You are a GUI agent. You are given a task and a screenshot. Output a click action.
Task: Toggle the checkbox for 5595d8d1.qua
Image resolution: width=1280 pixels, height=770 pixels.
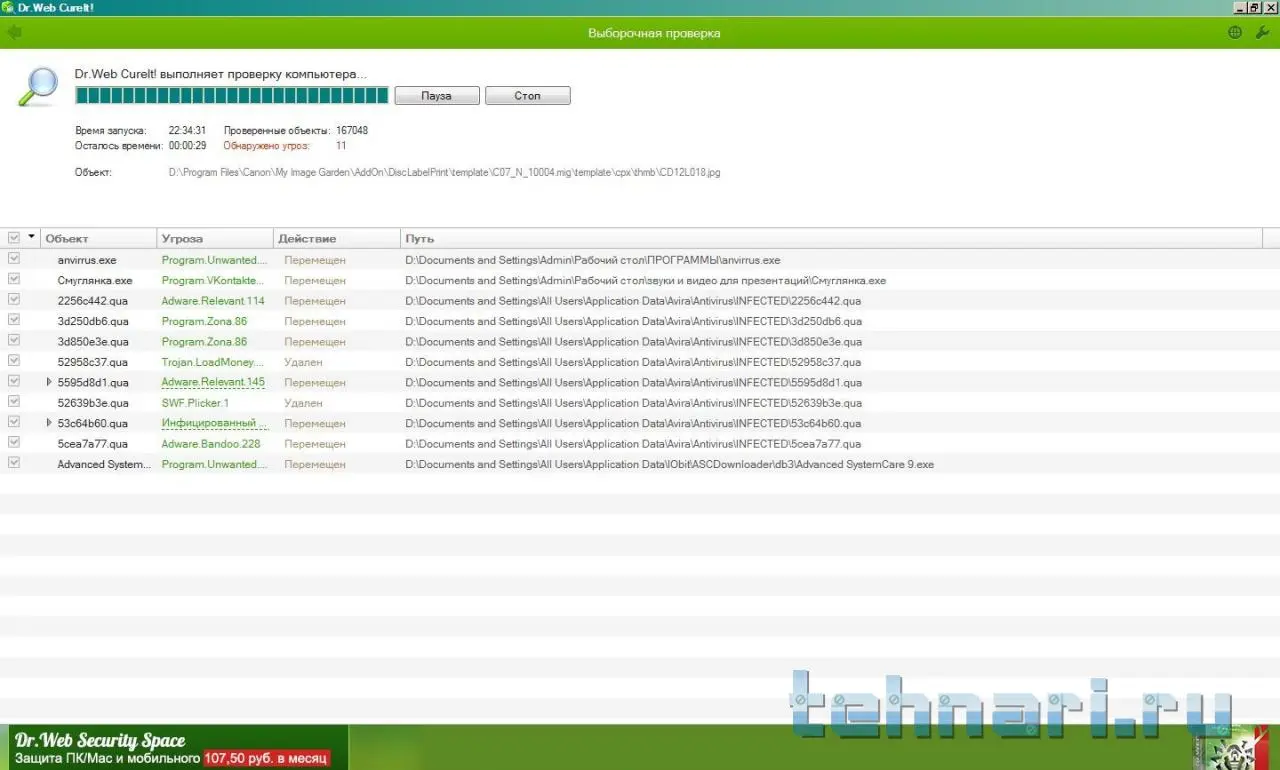tap(14, 382)
